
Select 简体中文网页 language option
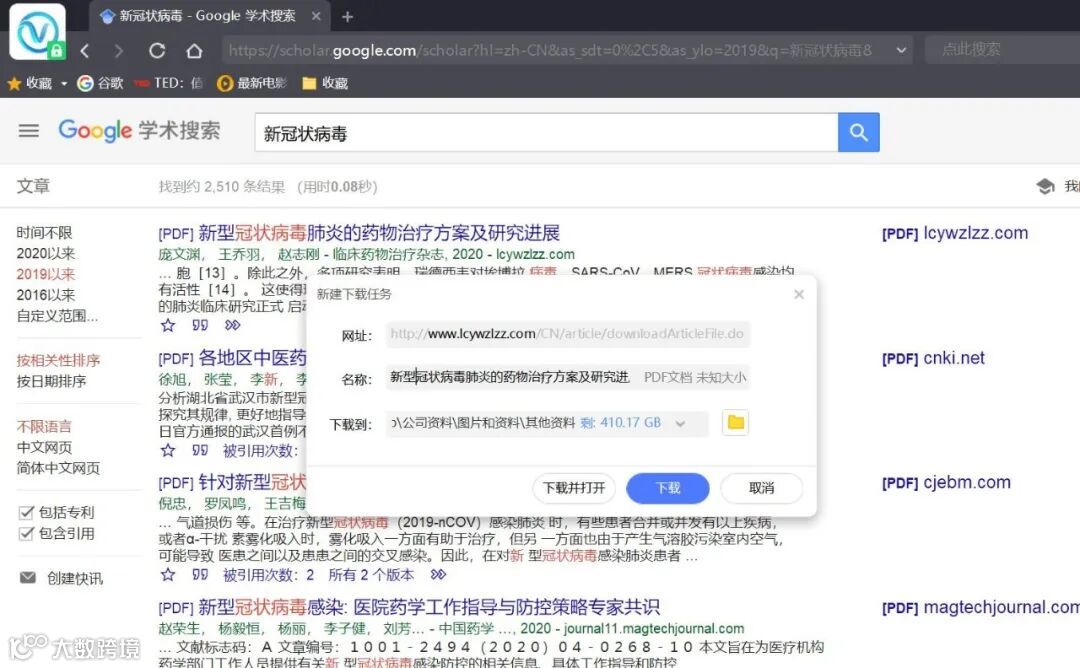[59, 468]
